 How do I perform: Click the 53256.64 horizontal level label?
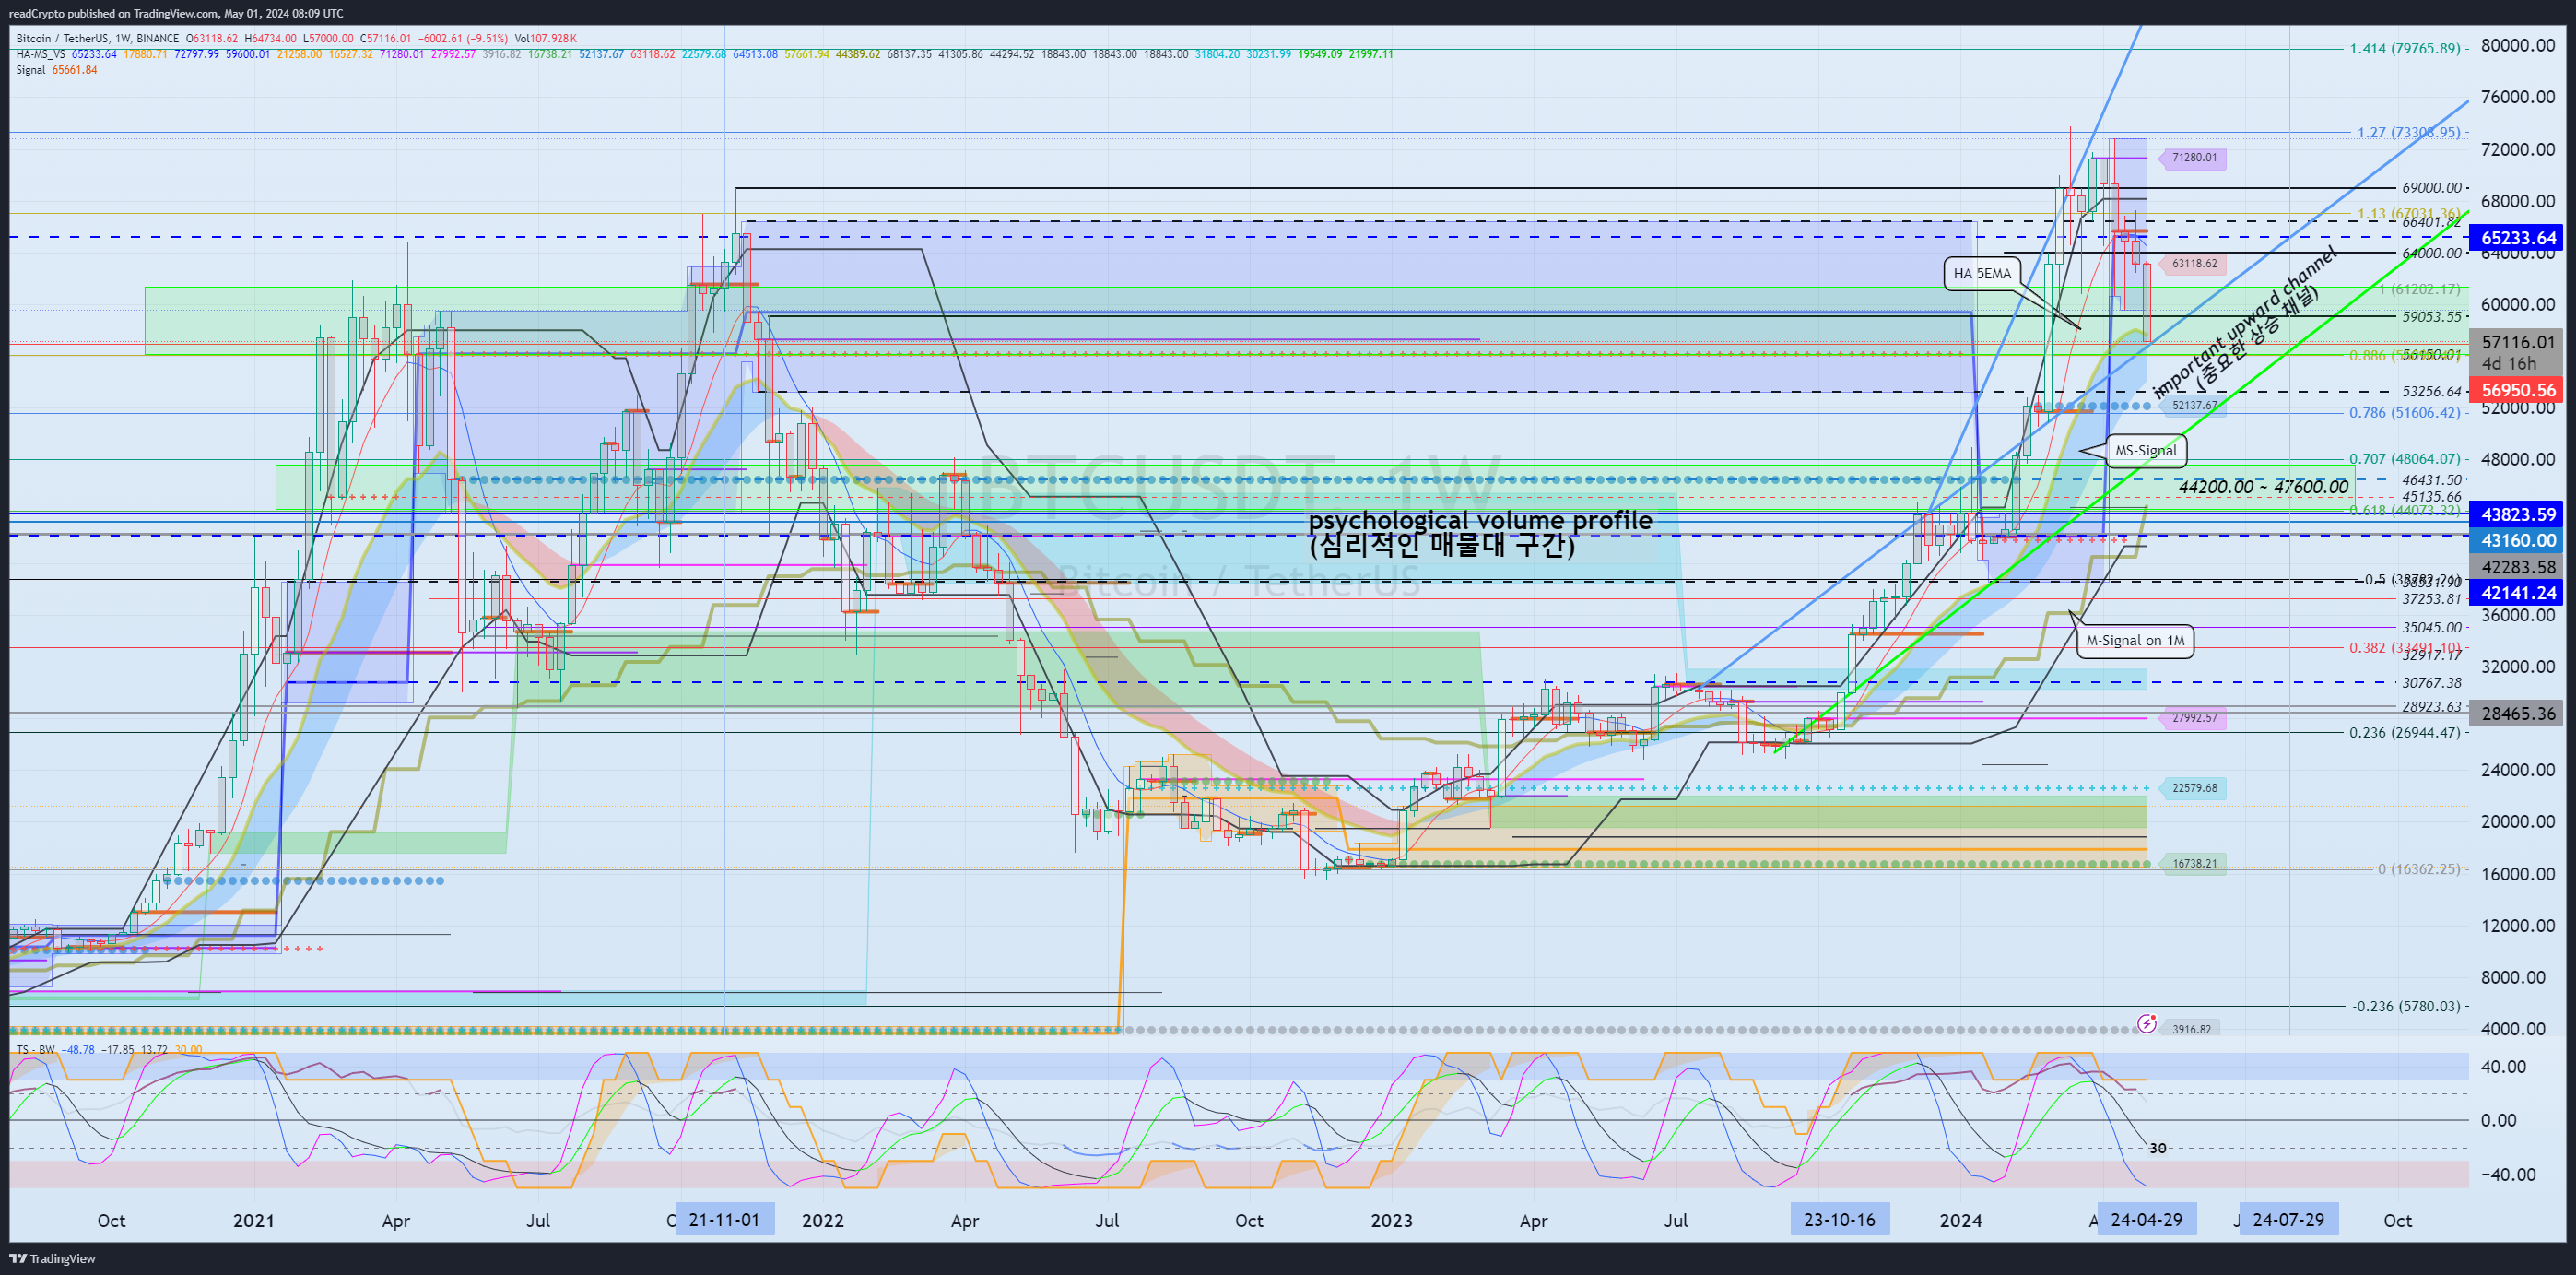point(2432,392)
